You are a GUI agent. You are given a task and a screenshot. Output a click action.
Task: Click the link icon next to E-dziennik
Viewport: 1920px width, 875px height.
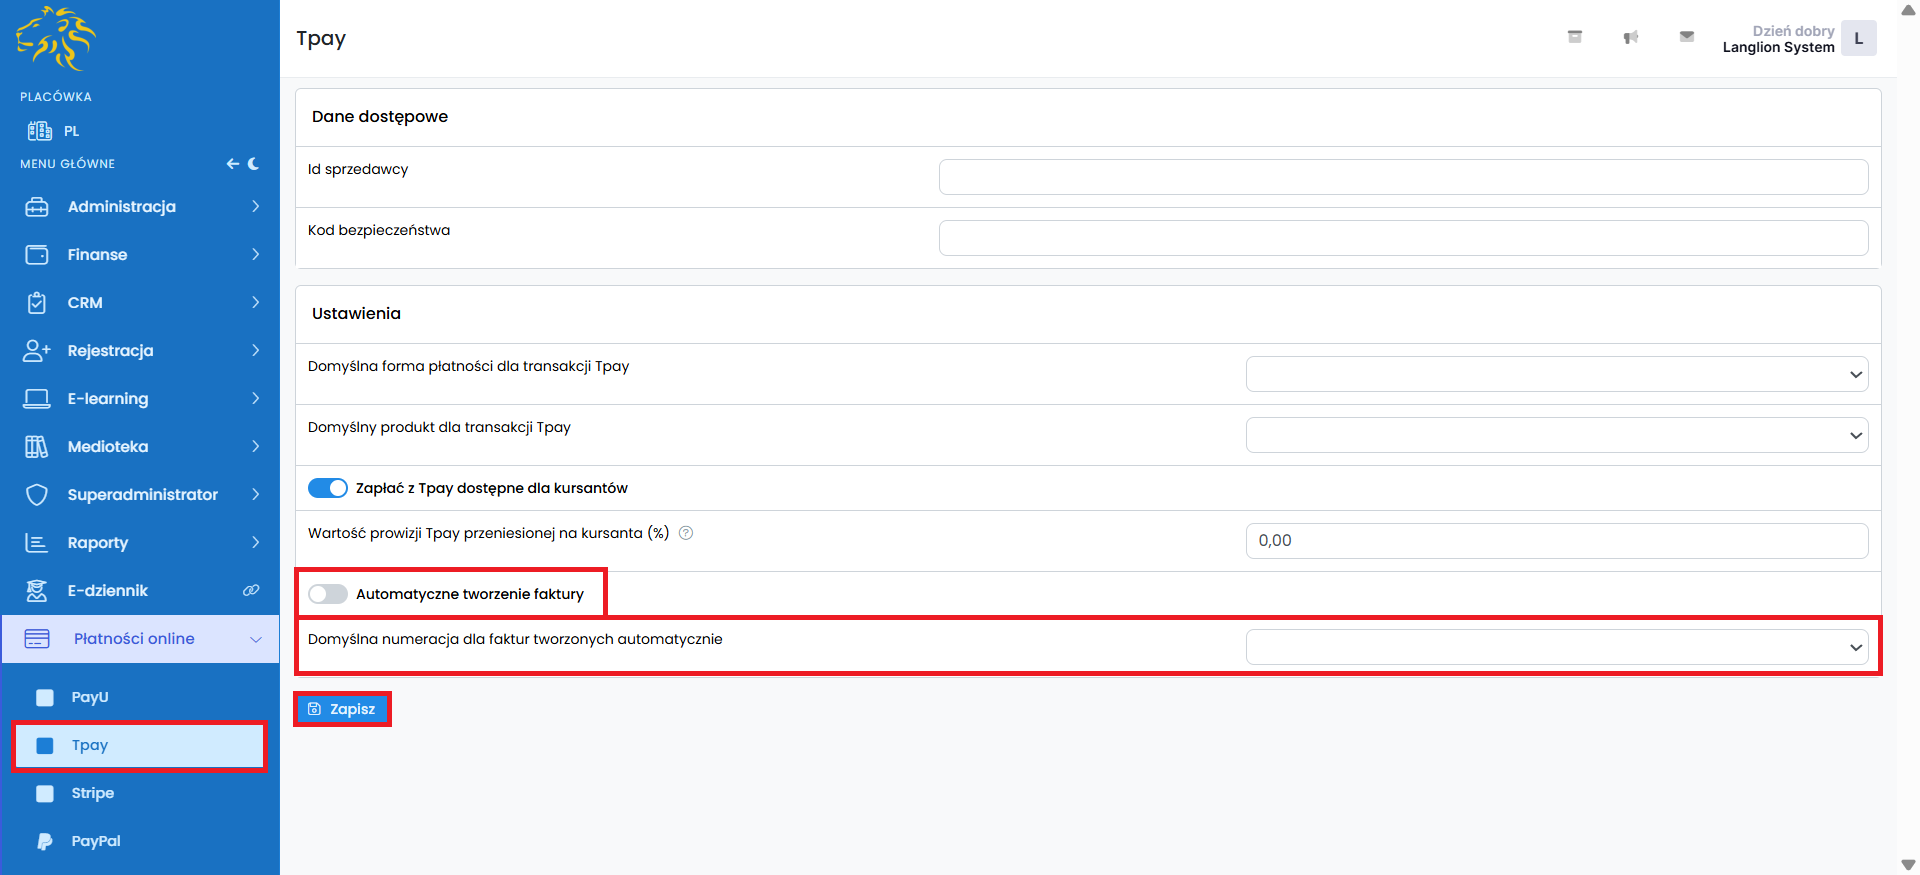(x=251, y=591)
